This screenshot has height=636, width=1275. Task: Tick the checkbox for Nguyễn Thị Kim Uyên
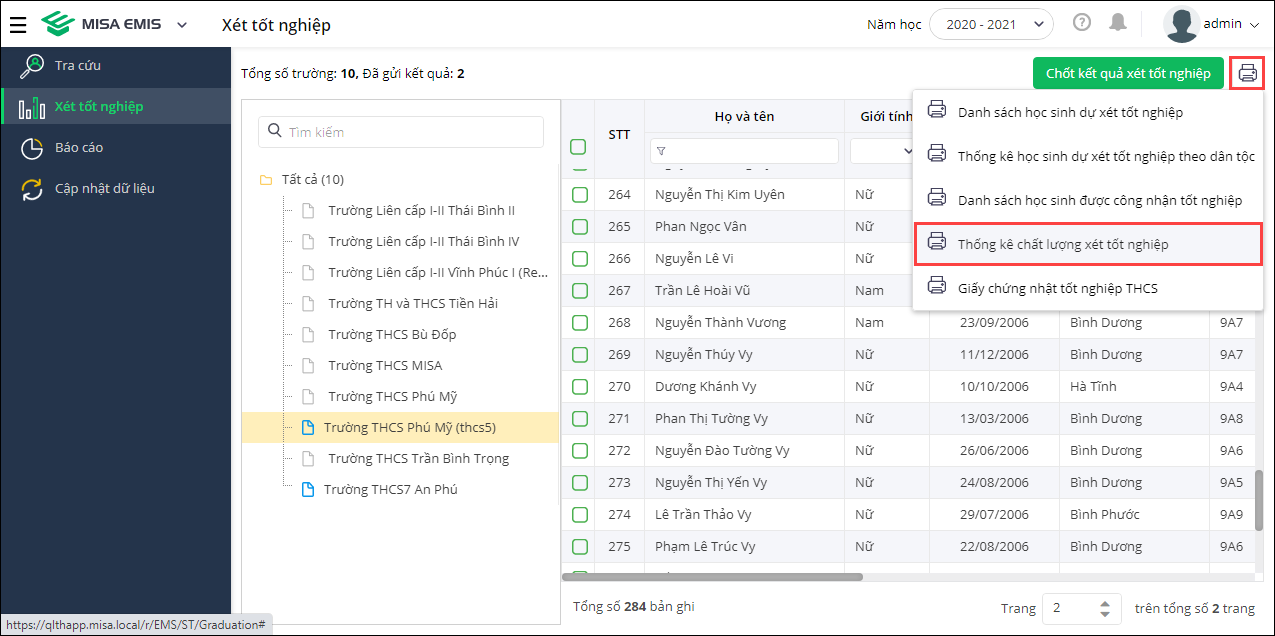point(579,195)
